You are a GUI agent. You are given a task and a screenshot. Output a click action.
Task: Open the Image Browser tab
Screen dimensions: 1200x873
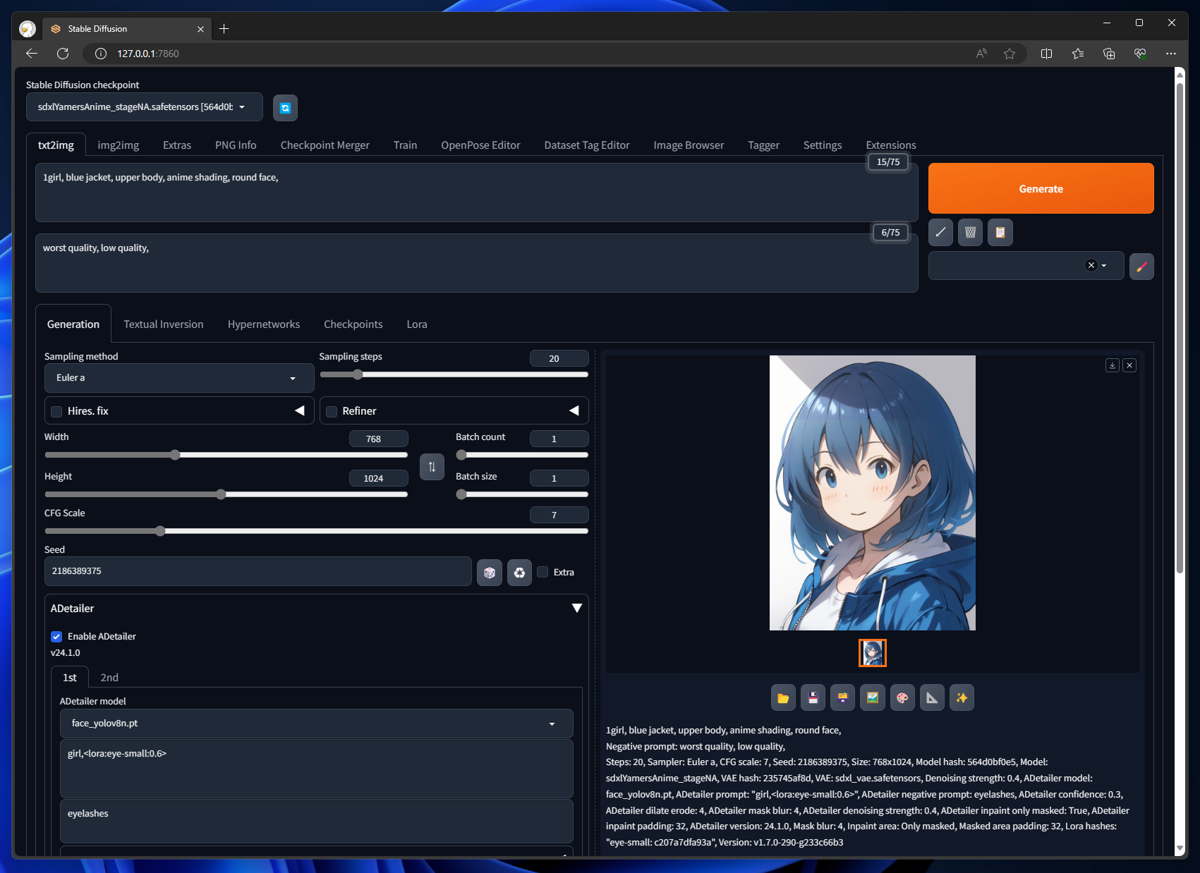689,145
